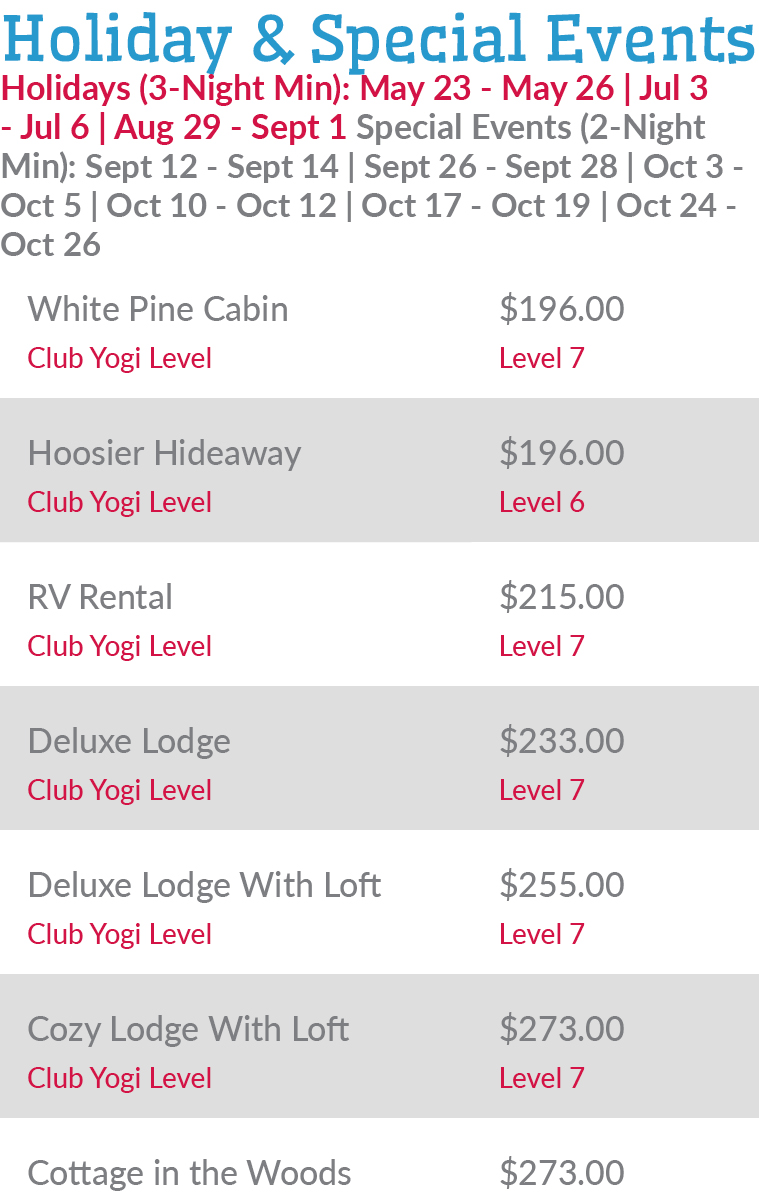Click Level 7 beside Cozy Lodge With Loft
This screenshot has height=1192, width=759.
pyautogui.click(x=541, y=1078)
